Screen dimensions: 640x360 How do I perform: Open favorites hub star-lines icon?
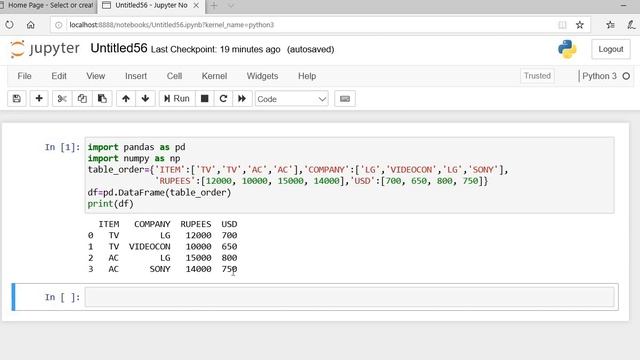pos(611,25)
